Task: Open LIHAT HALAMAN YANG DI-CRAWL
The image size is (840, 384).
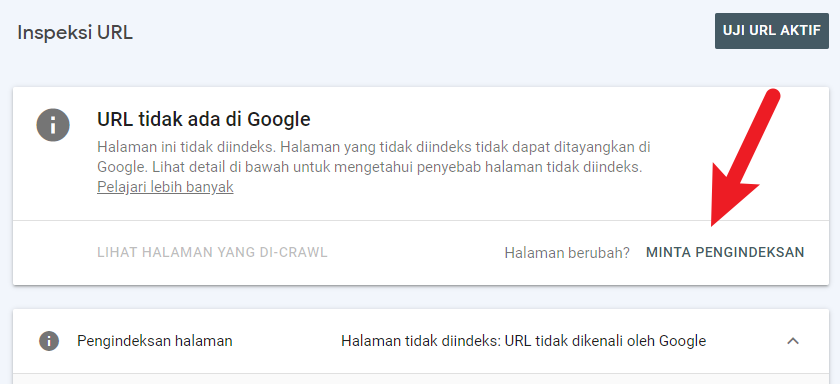Action: (x=212, y=252)
